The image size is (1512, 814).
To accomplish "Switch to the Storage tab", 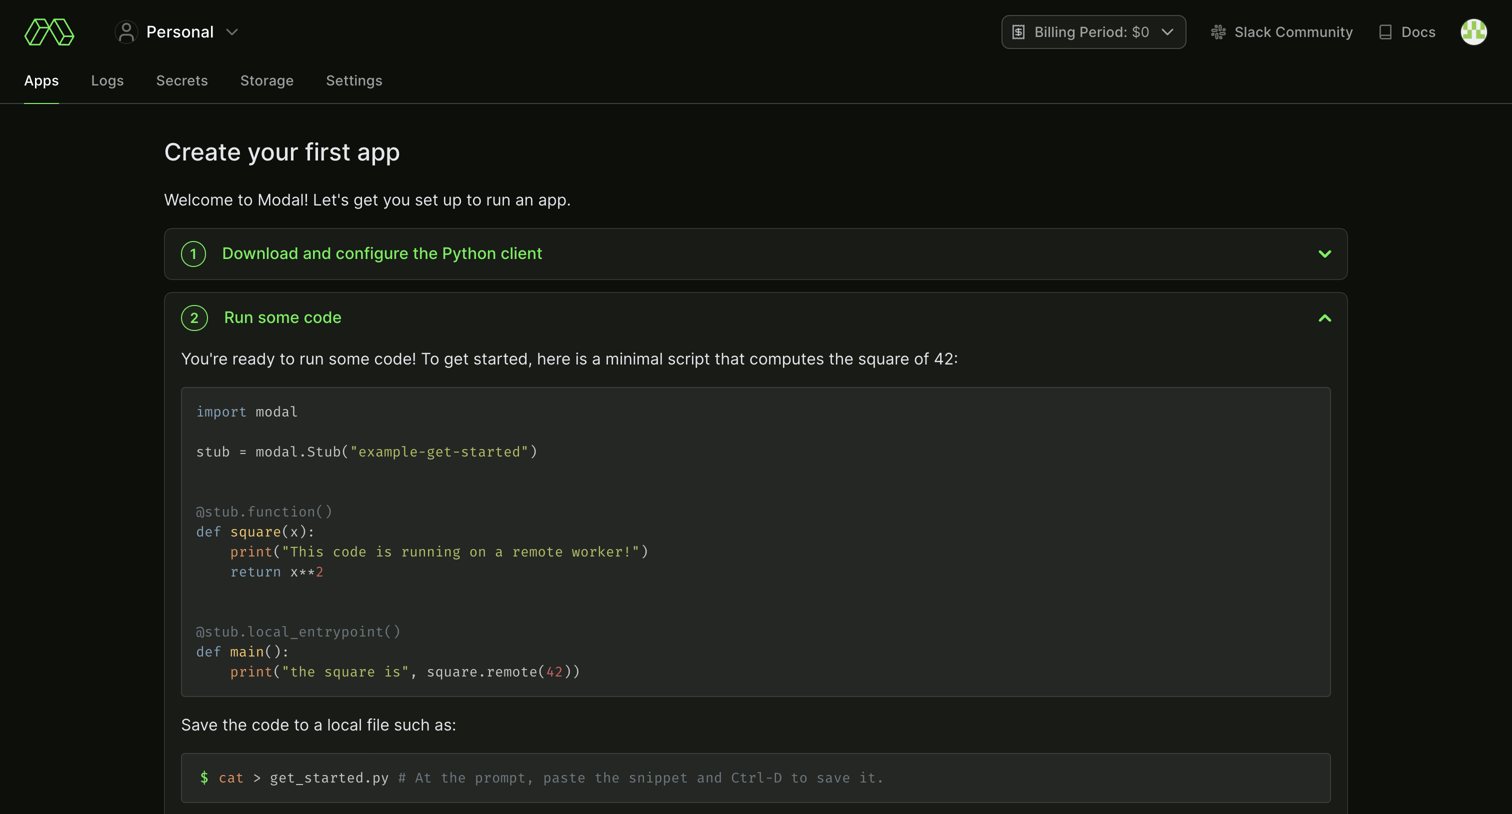I will tap(267, 81).
